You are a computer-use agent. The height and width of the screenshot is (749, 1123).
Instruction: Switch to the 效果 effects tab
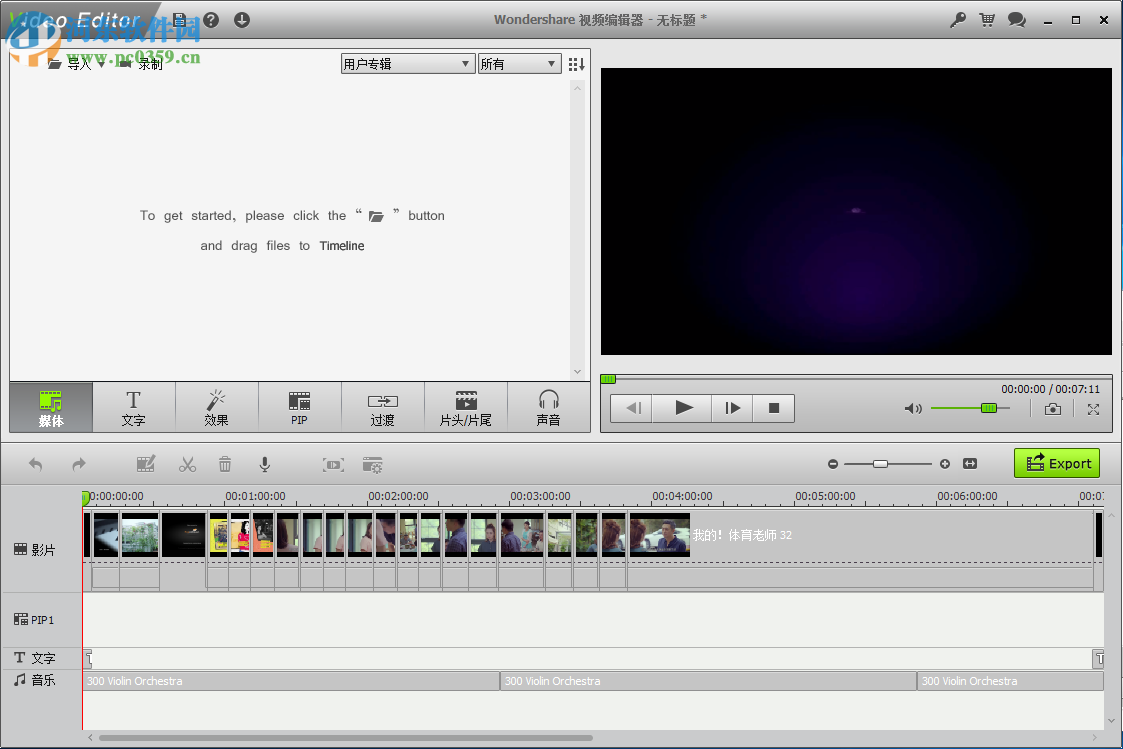[216, 407]
